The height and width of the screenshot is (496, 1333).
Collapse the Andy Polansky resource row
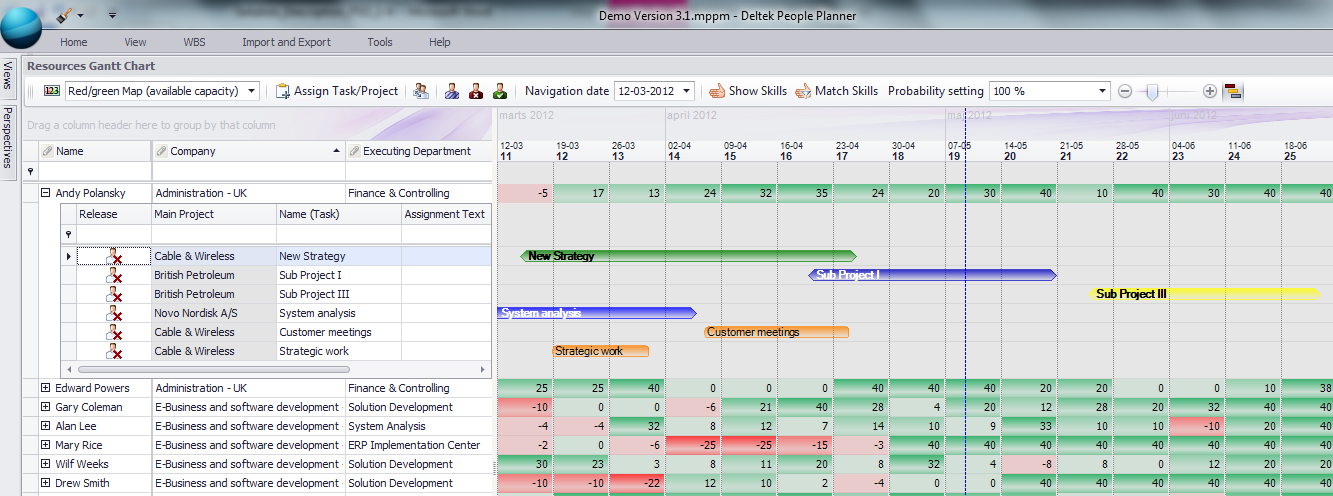pos(45,193)
